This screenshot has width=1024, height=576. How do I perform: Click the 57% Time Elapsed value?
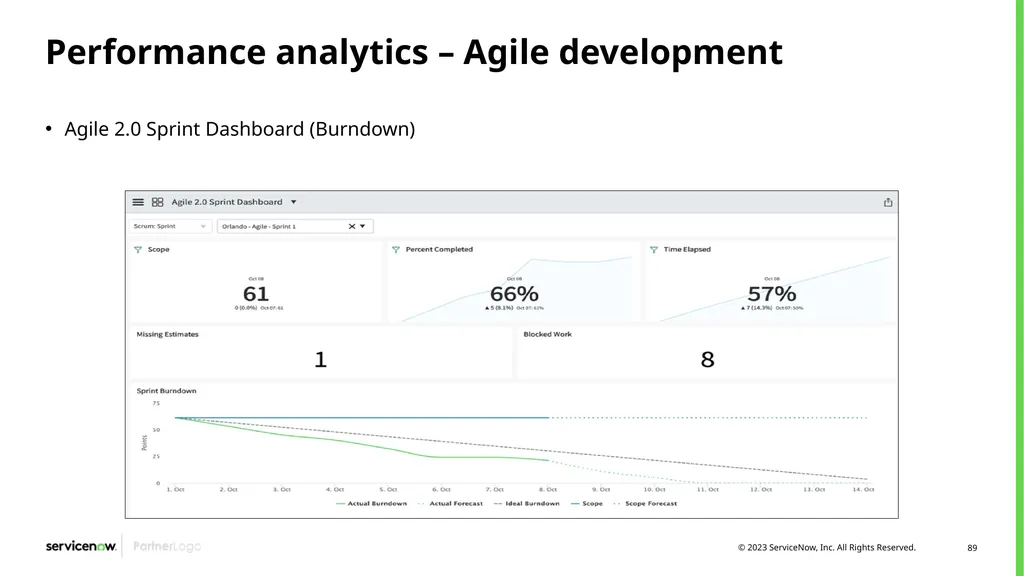point(772,294)
